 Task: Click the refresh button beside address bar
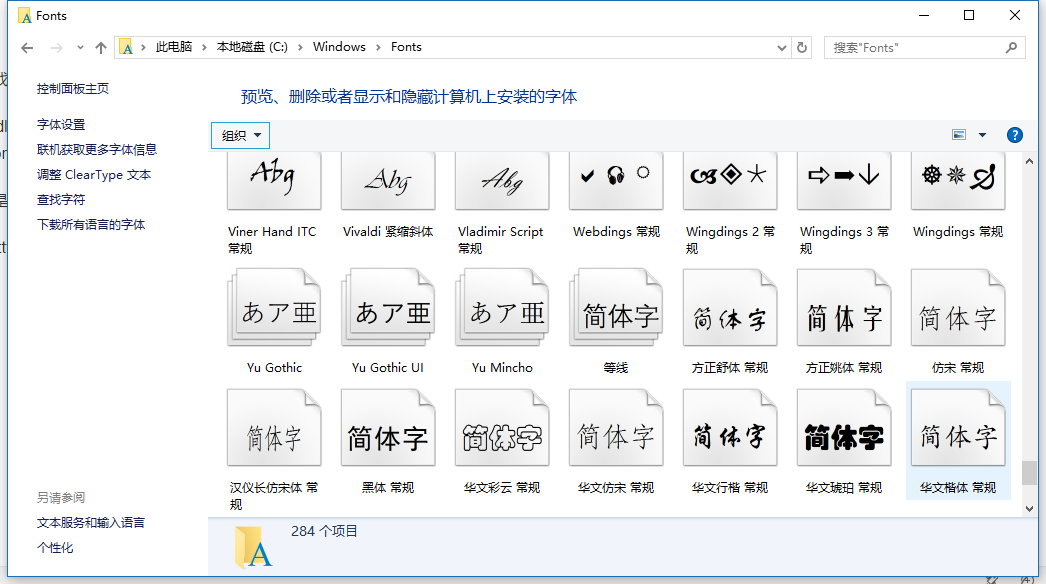[802, 47]
